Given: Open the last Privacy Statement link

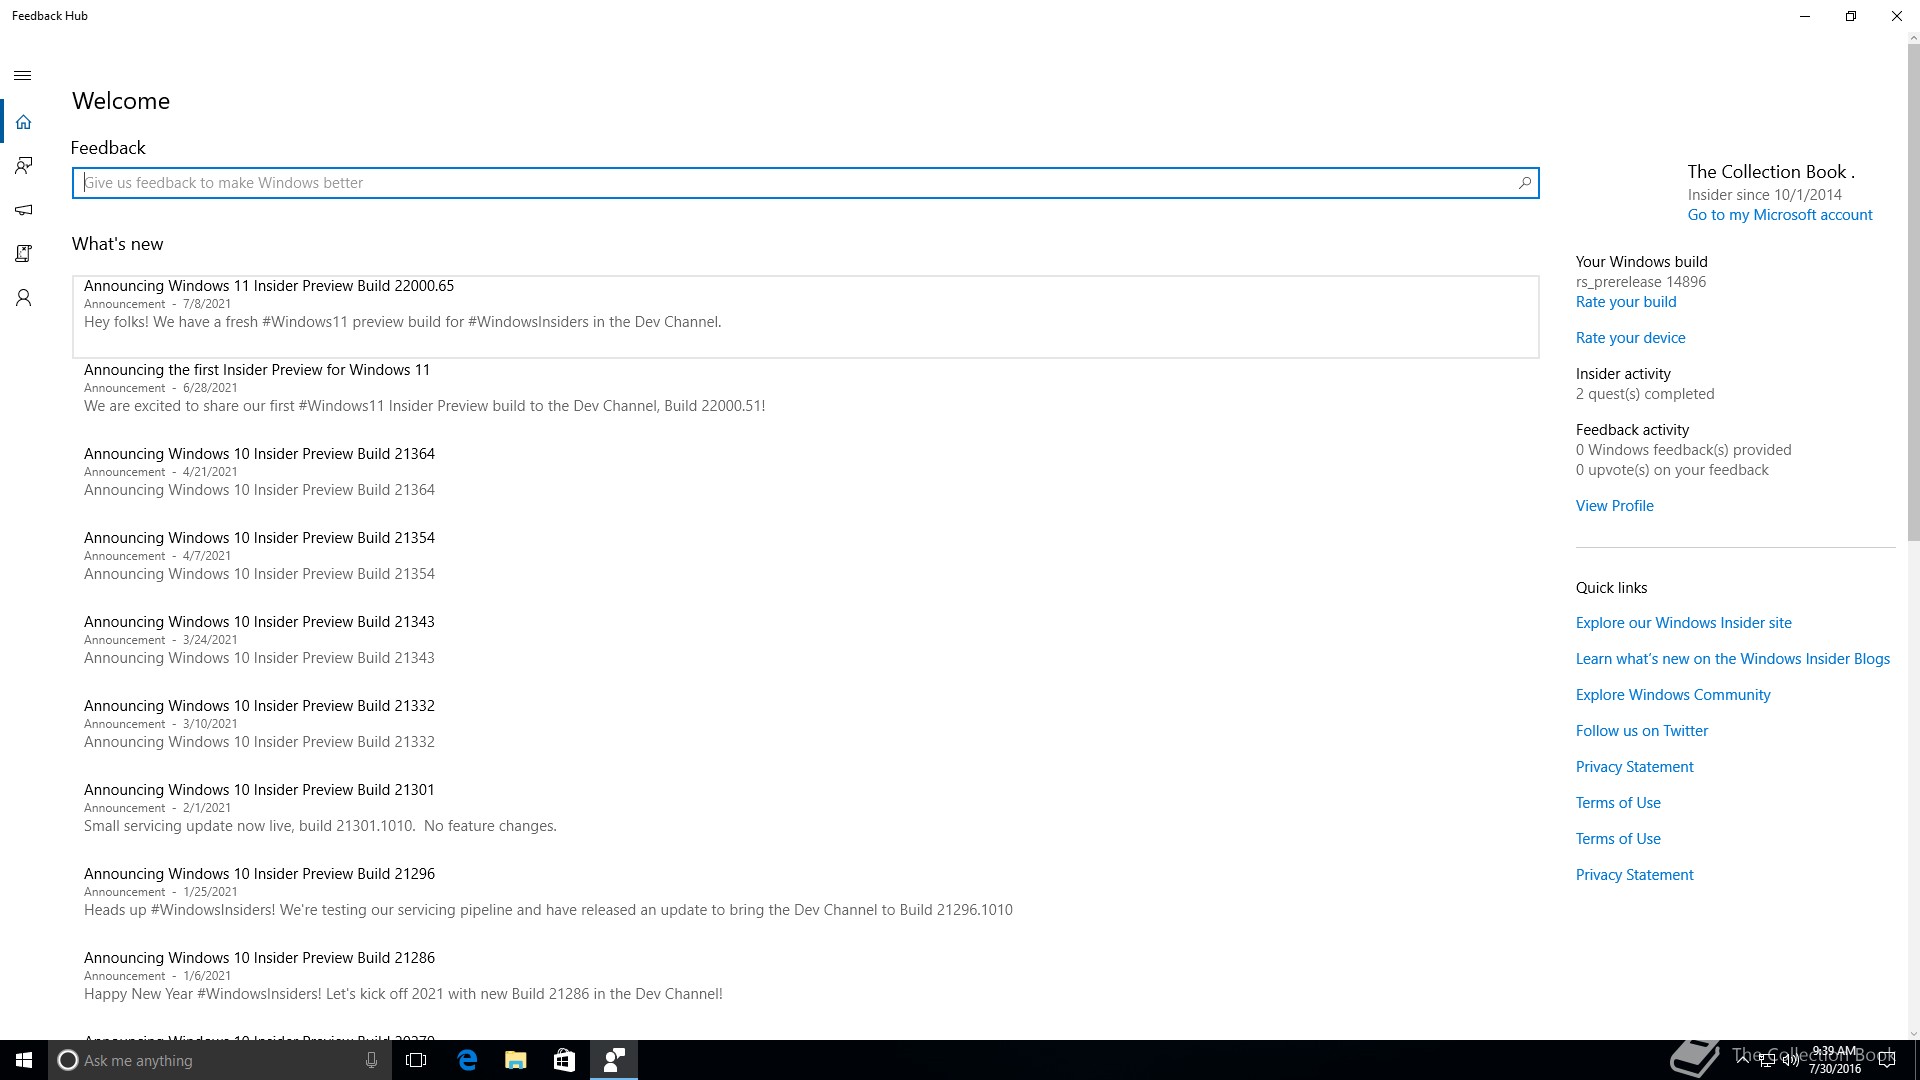Looking at the screenshot, I should 1634,875.
